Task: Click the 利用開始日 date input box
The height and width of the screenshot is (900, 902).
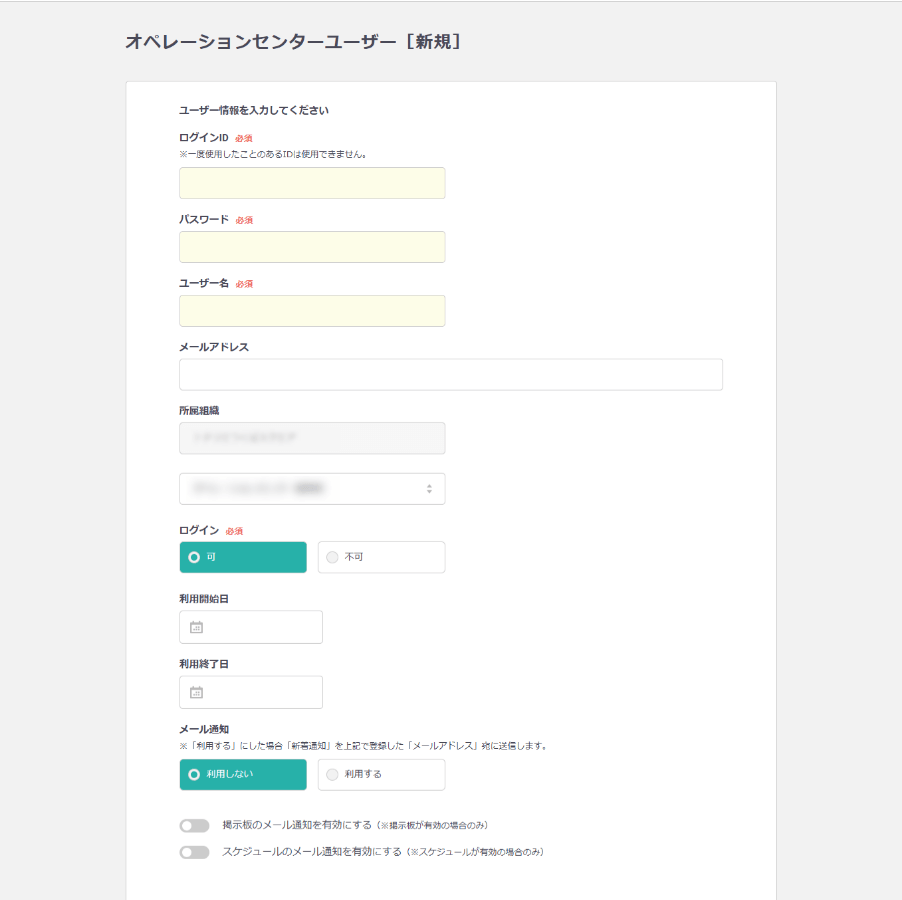Action: coord(250,627)
